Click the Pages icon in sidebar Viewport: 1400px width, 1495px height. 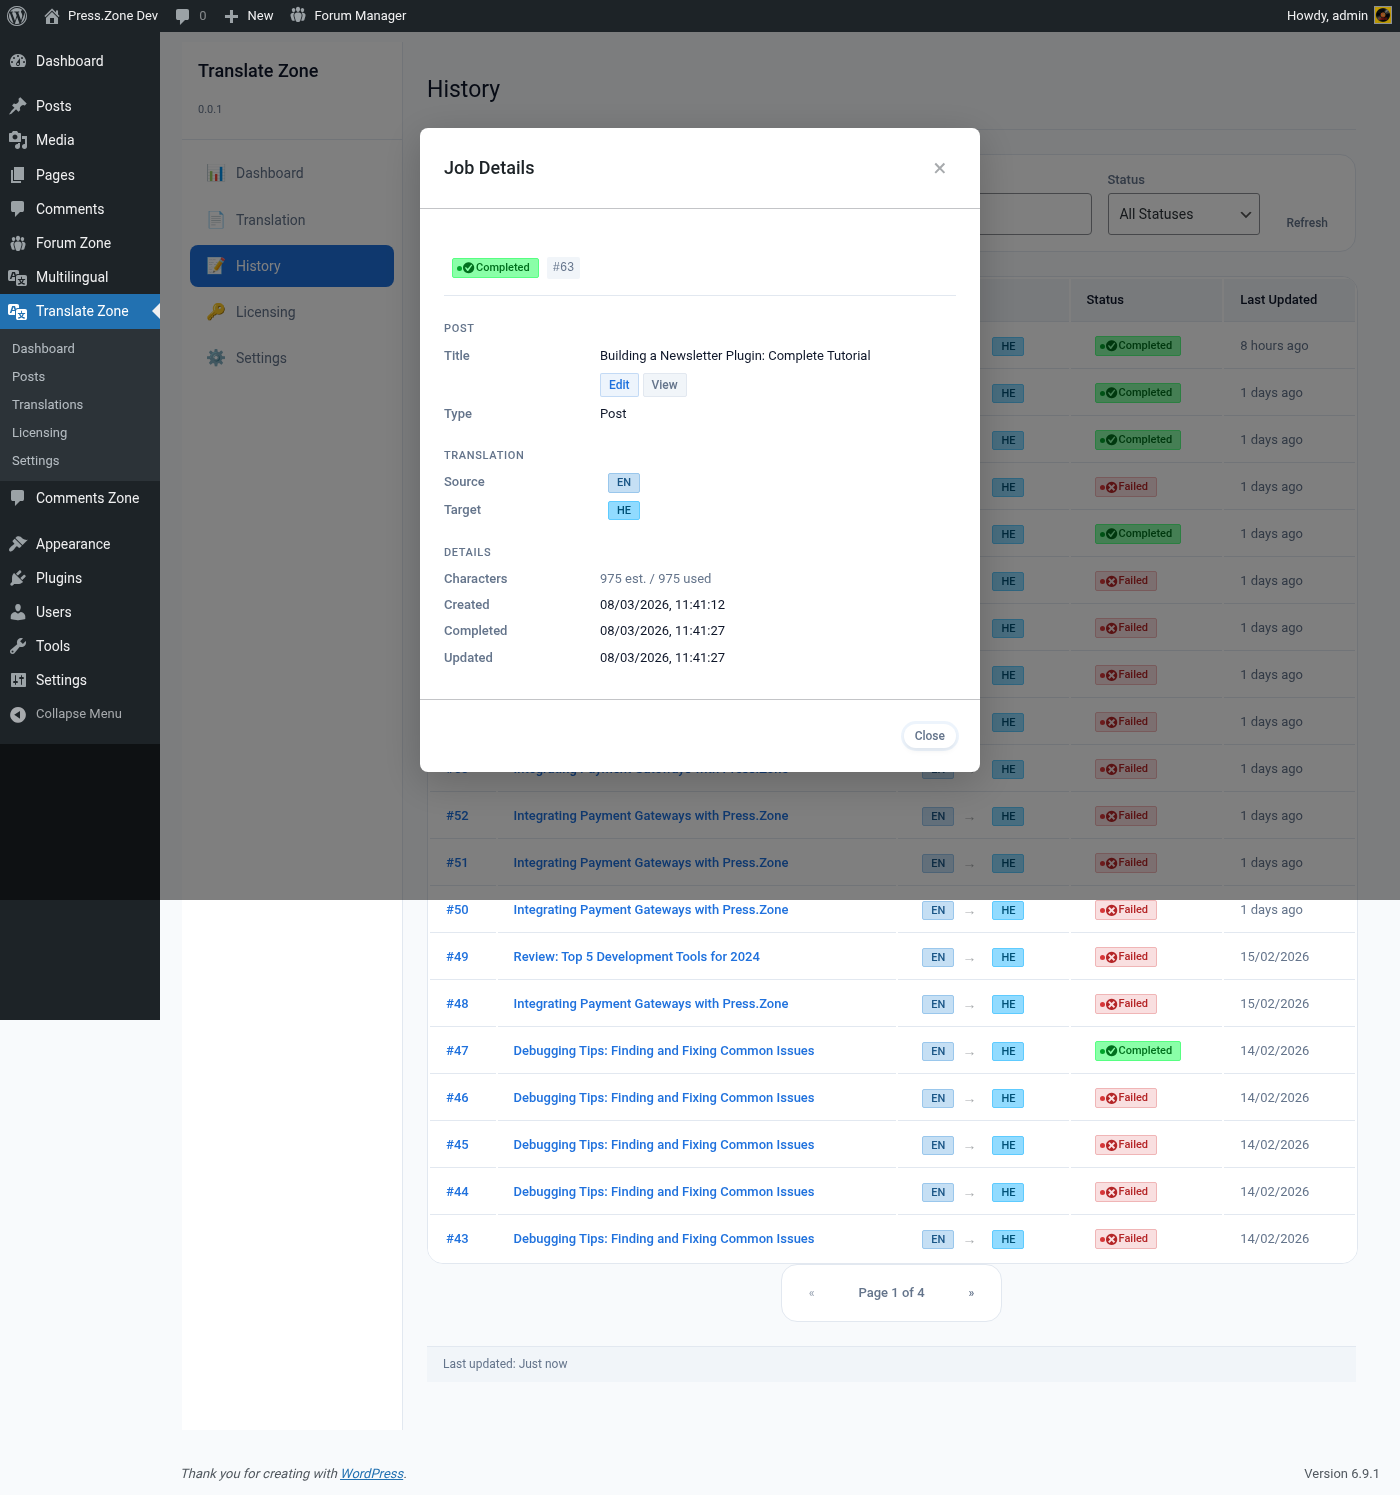18,175
